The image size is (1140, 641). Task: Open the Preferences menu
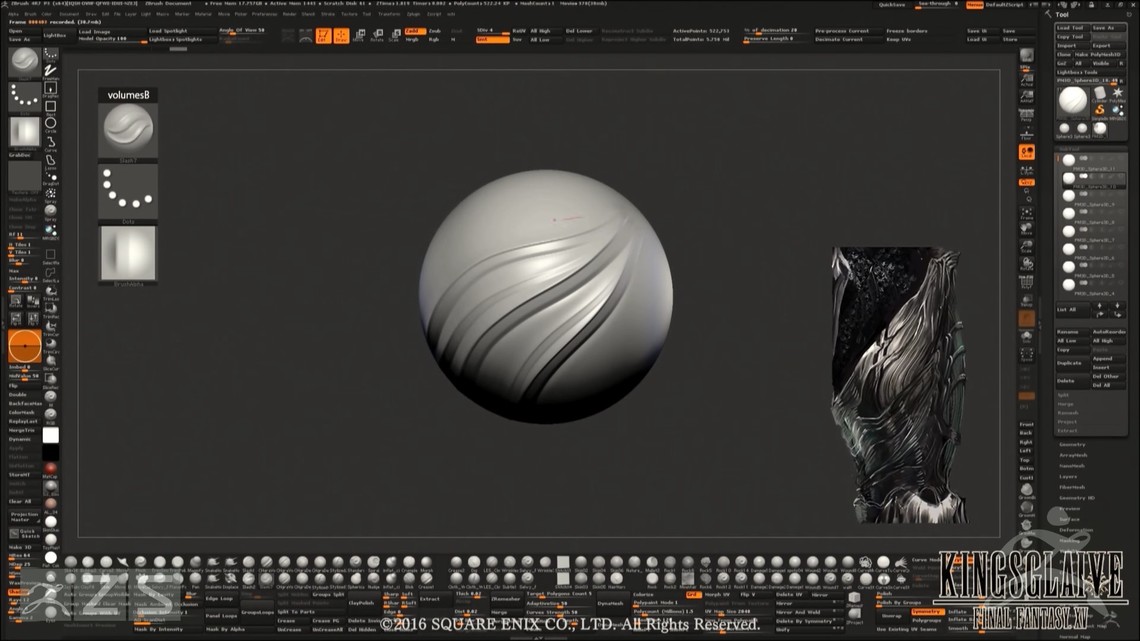coord(265,14)
